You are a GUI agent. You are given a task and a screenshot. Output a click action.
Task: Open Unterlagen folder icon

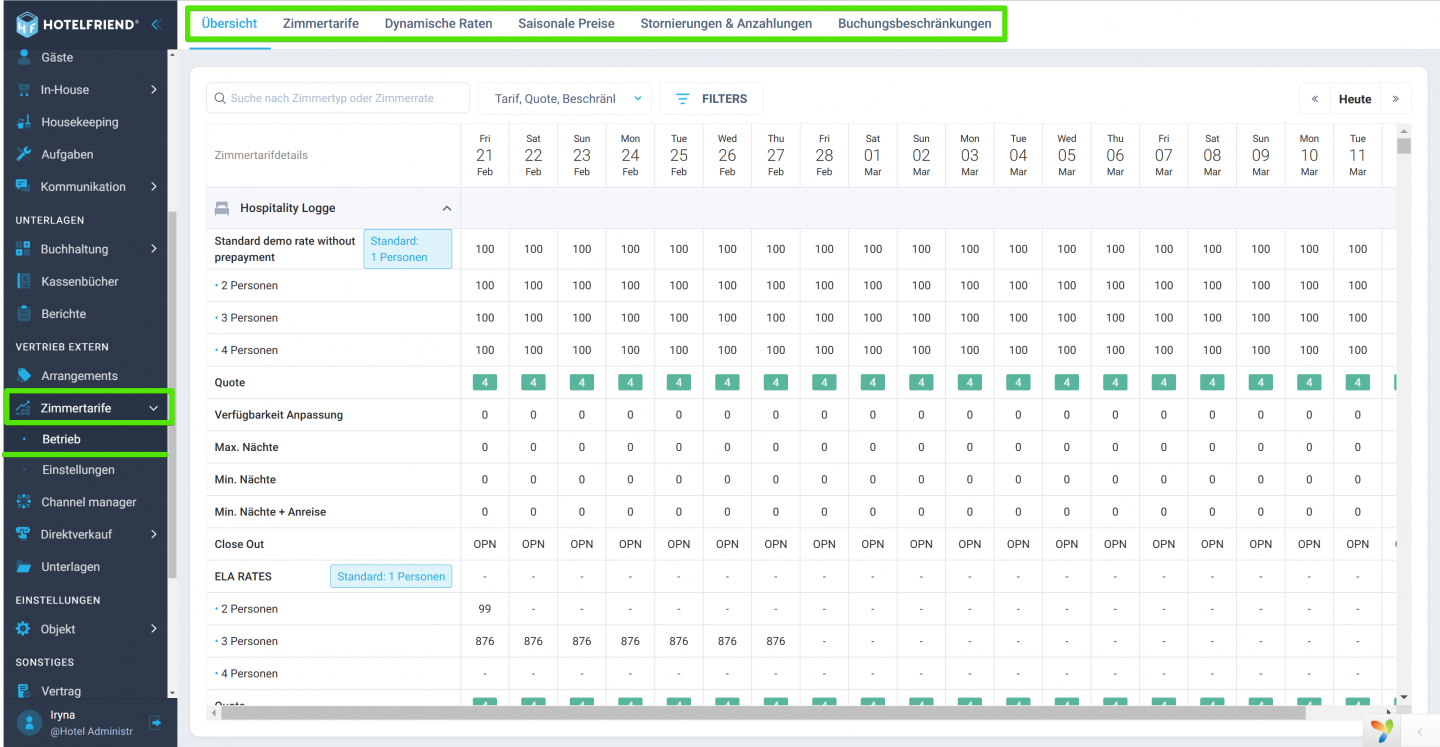point(24,567)
